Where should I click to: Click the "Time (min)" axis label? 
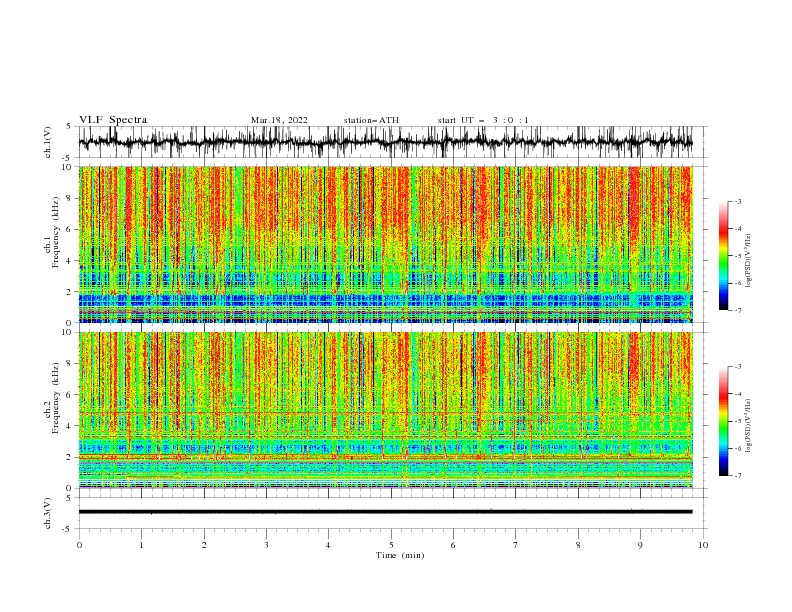point(400,555)
